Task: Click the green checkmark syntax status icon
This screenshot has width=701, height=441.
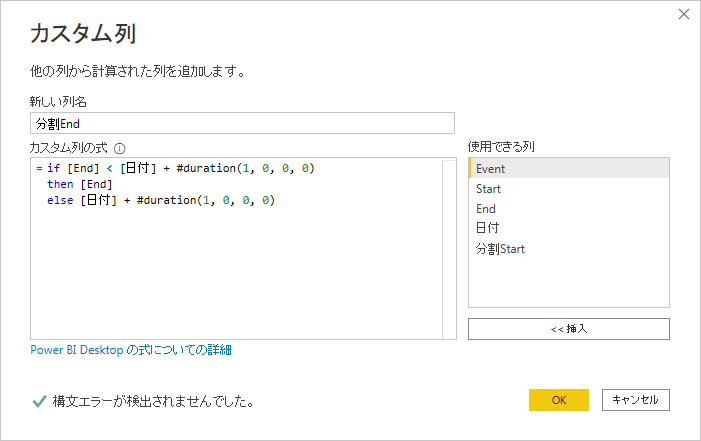Action: pos(39,401)
